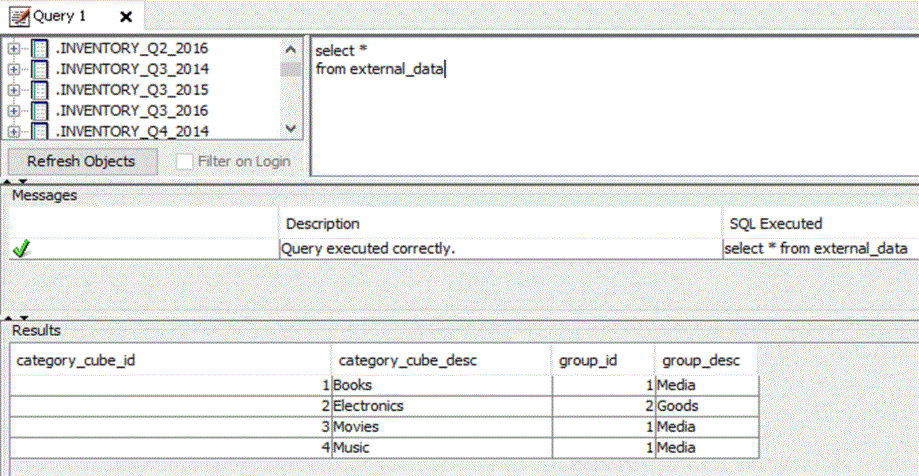This screenshot has width=919, height=476.
Task: Select the Music cell in results
Action: 442,448
